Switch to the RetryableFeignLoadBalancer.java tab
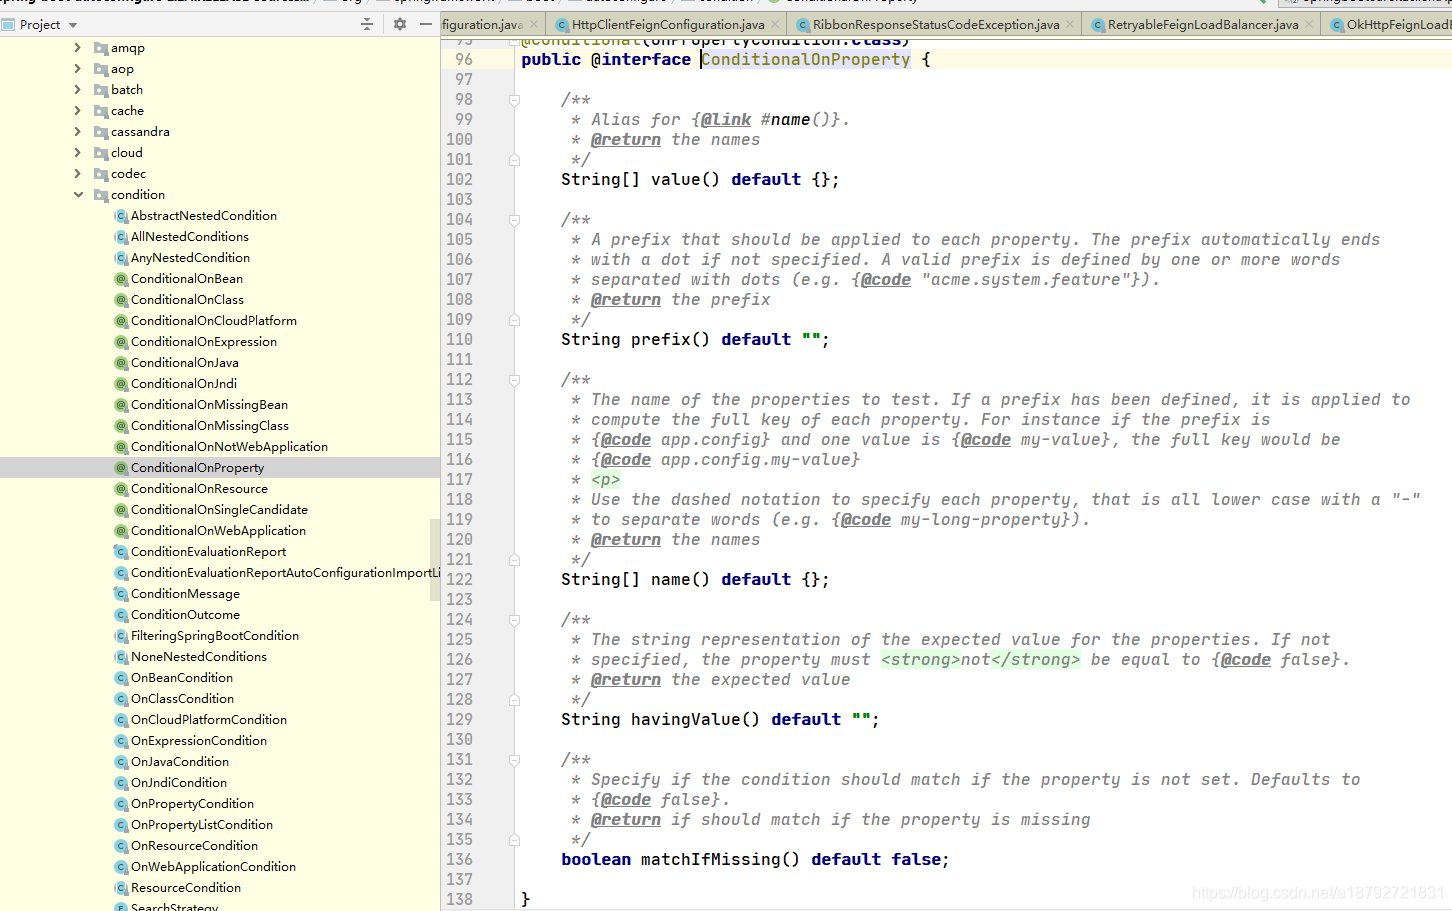 (1202, 25)
